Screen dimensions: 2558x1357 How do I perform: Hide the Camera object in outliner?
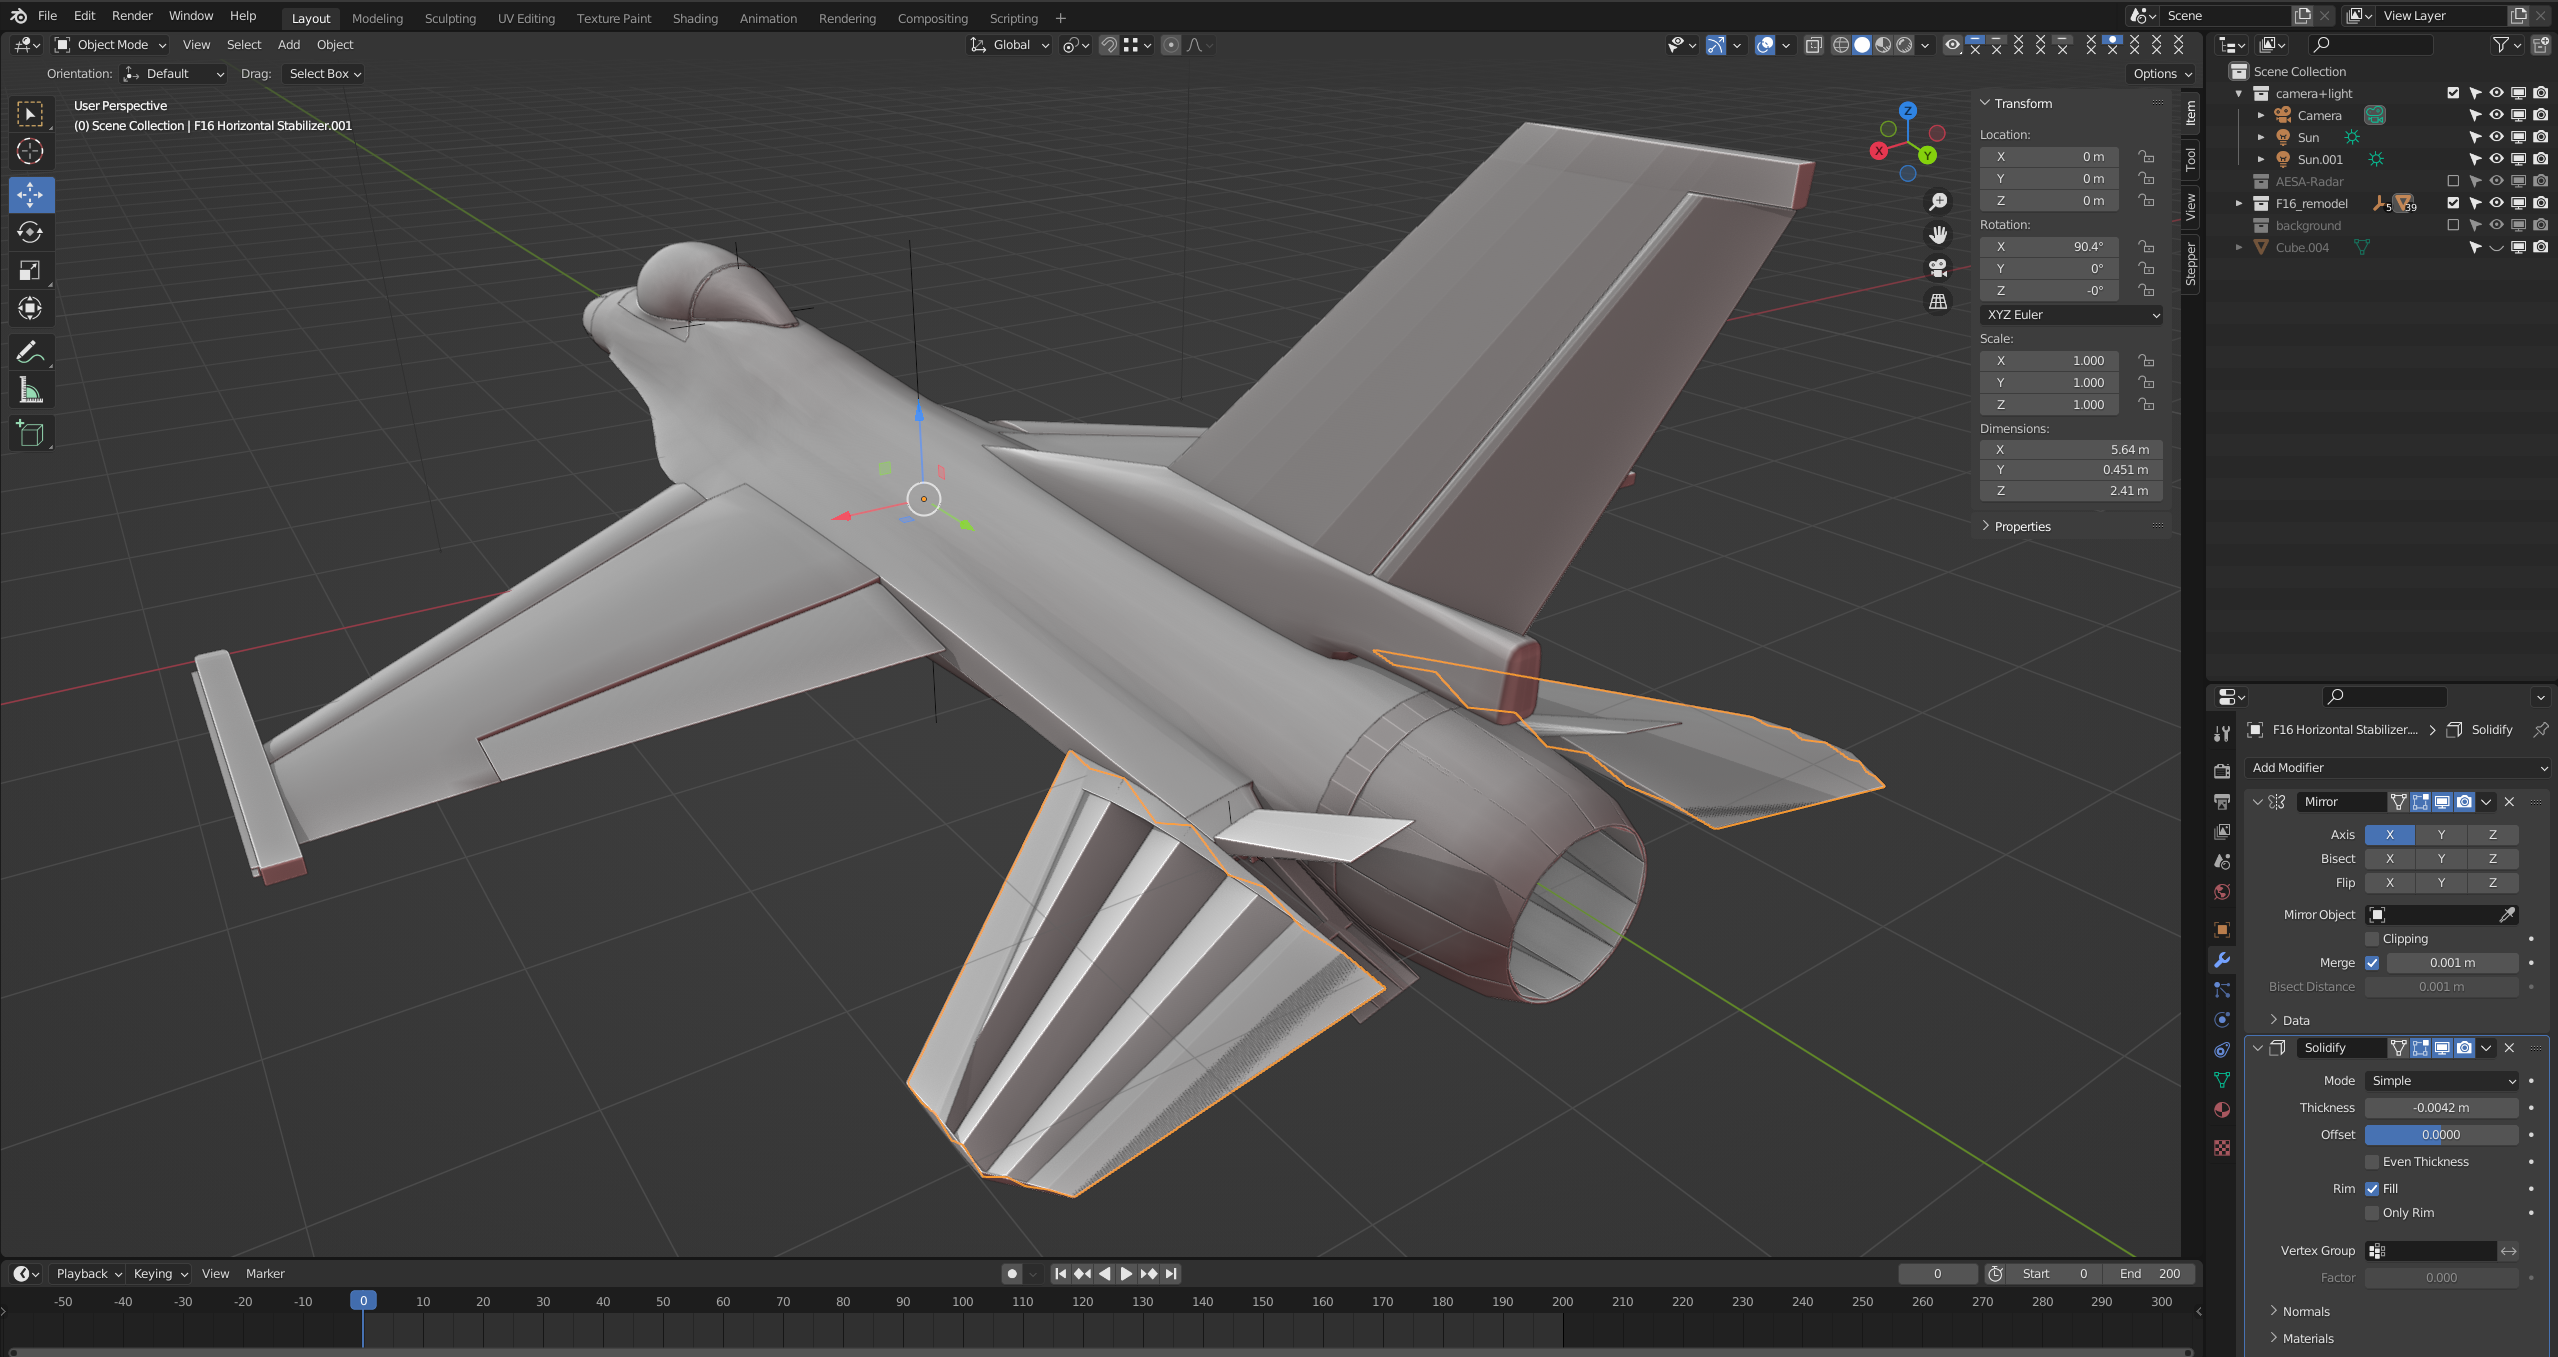pyautogui.click(x=2496, y=115)
